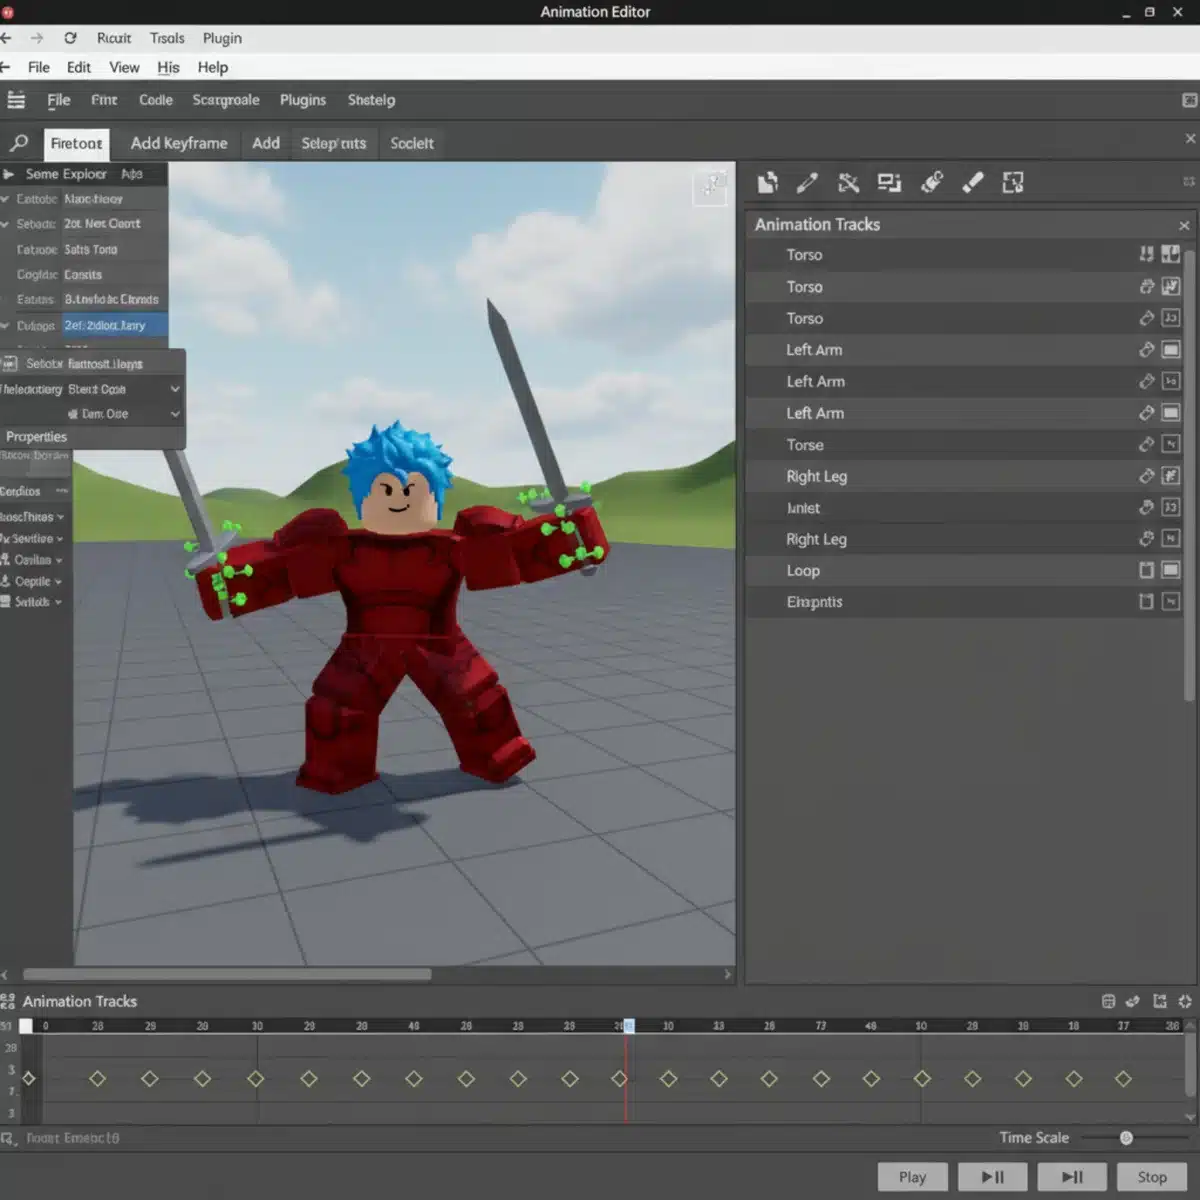Click the cut tool icon in the top-right toolbar
This screenshot has width=1200, height=1200.
pyautogui.click(x=849, y=182)
